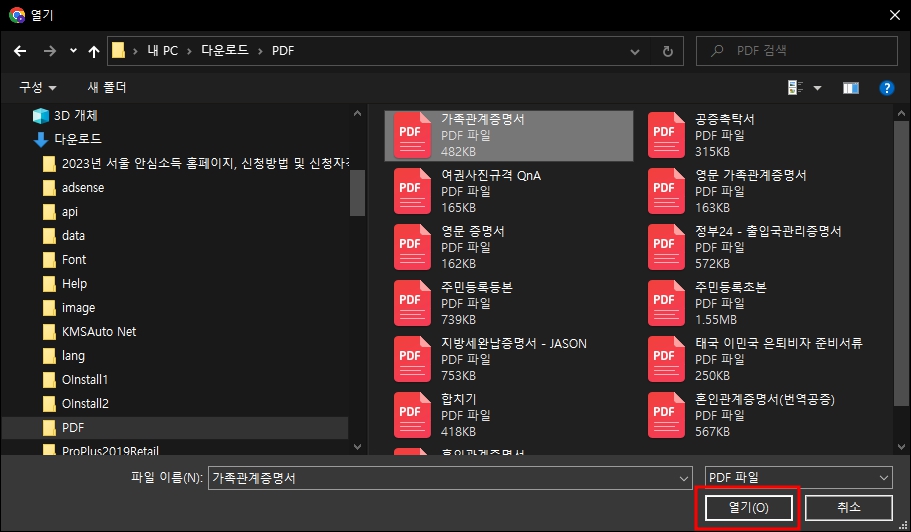
Task: Click the file list scroll up arrow
Action: point(902,113)
